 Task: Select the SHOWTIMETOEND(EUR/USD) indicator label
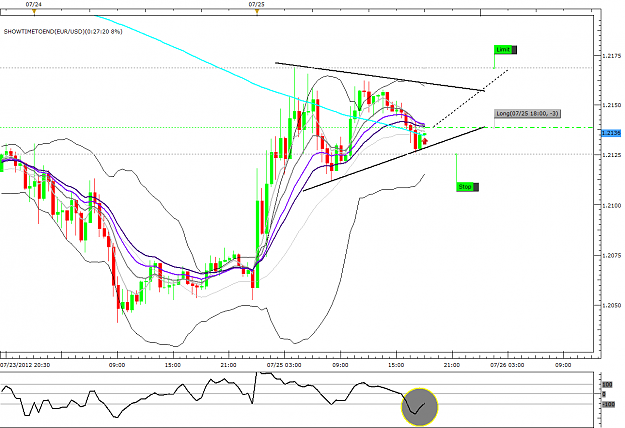(x=63, y=31)
